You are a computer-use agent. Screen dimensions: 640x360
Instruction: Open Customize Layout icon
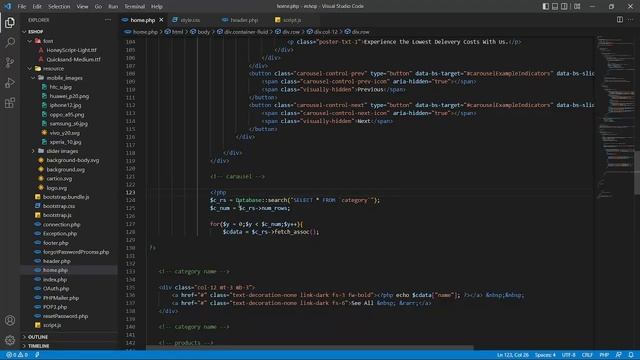click(577, 6)
